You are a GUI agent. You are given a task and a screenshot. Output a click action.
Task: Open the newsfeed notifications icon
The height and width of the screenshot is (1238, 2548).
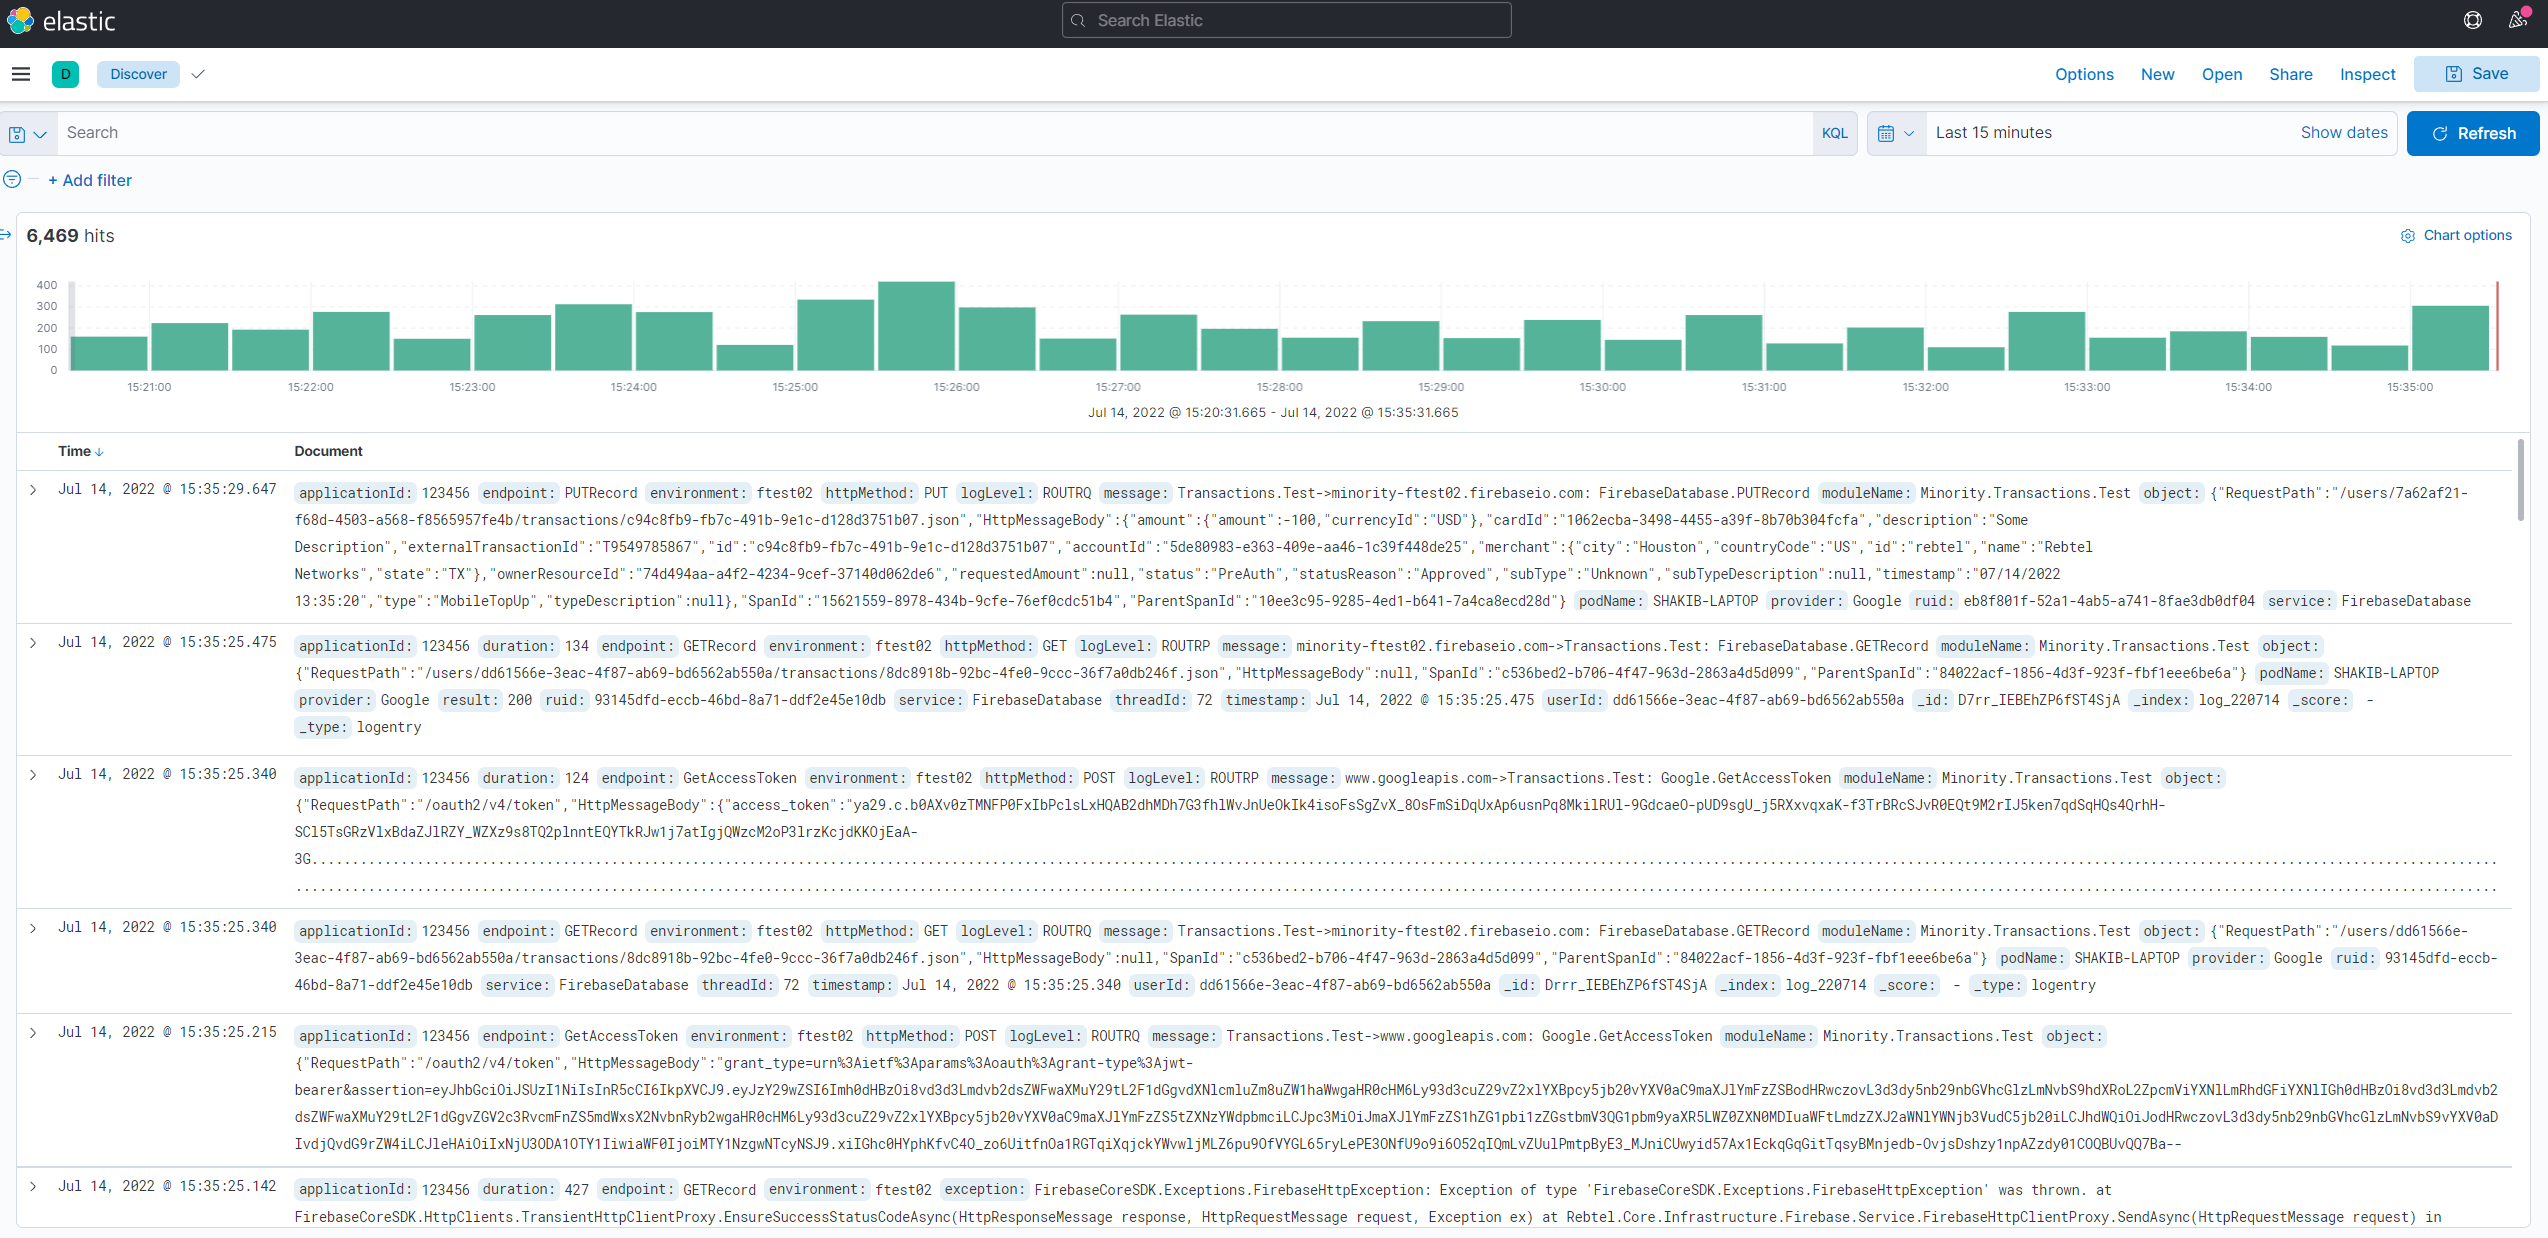2517,20
